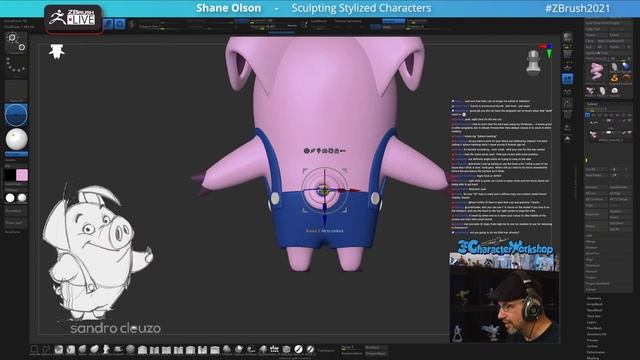Open the dotted stroke type thumbnail
This screenshot has height=360, width=640.
16,66
